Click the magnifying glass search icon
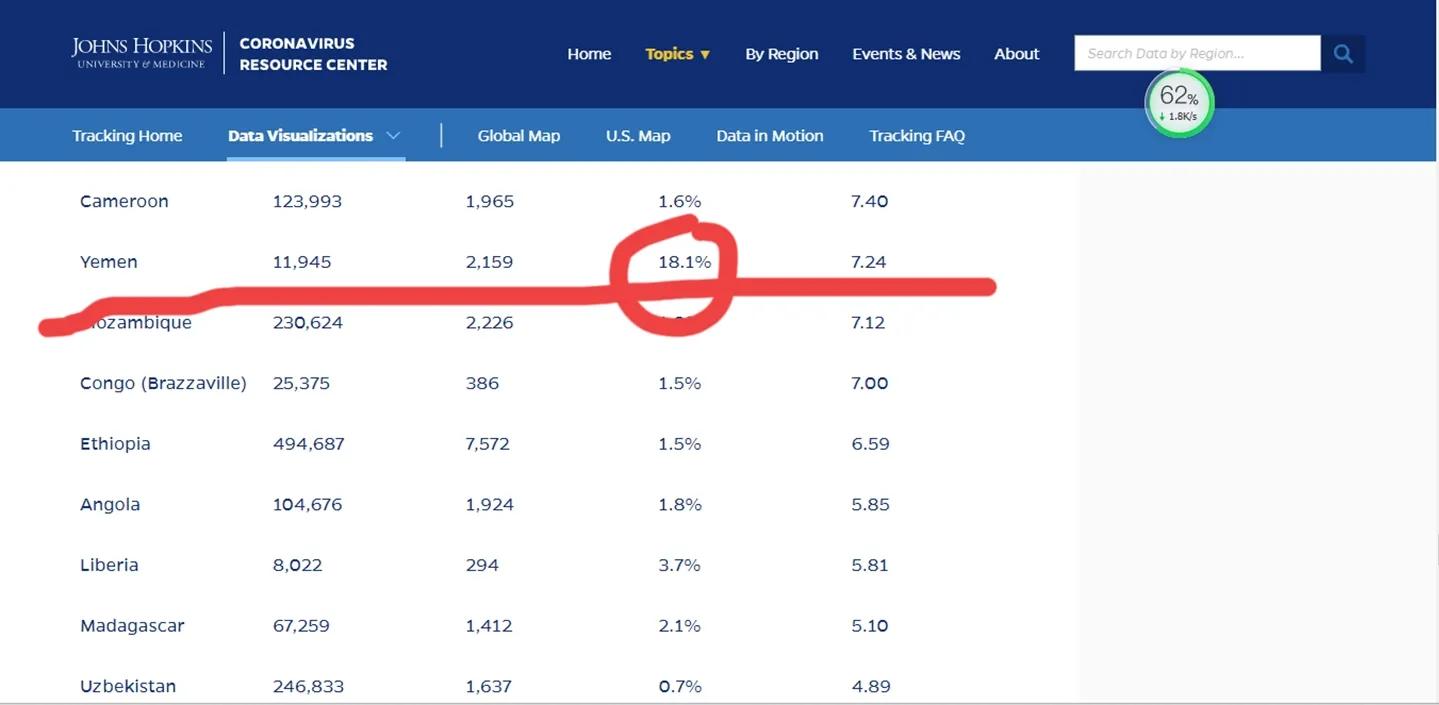This screenshot has width=1439, height=705. click(1343, 54)
